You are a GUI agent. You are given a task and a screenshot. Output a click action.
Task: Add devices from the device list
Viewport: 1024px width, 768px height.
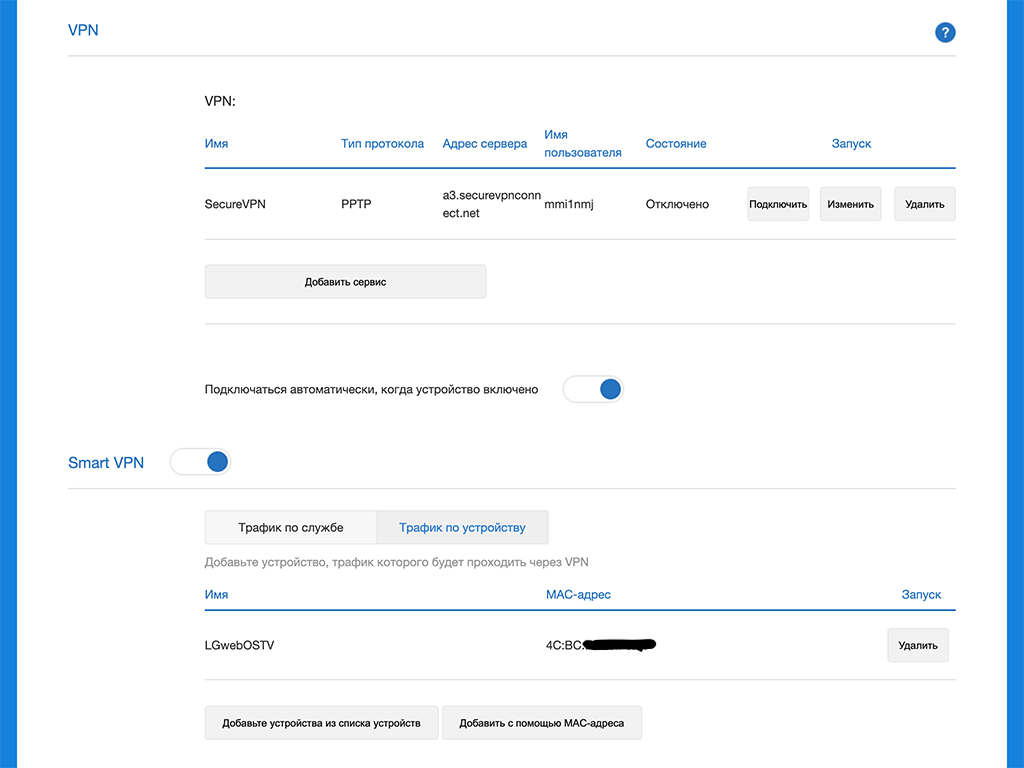[x=321, y=723]
